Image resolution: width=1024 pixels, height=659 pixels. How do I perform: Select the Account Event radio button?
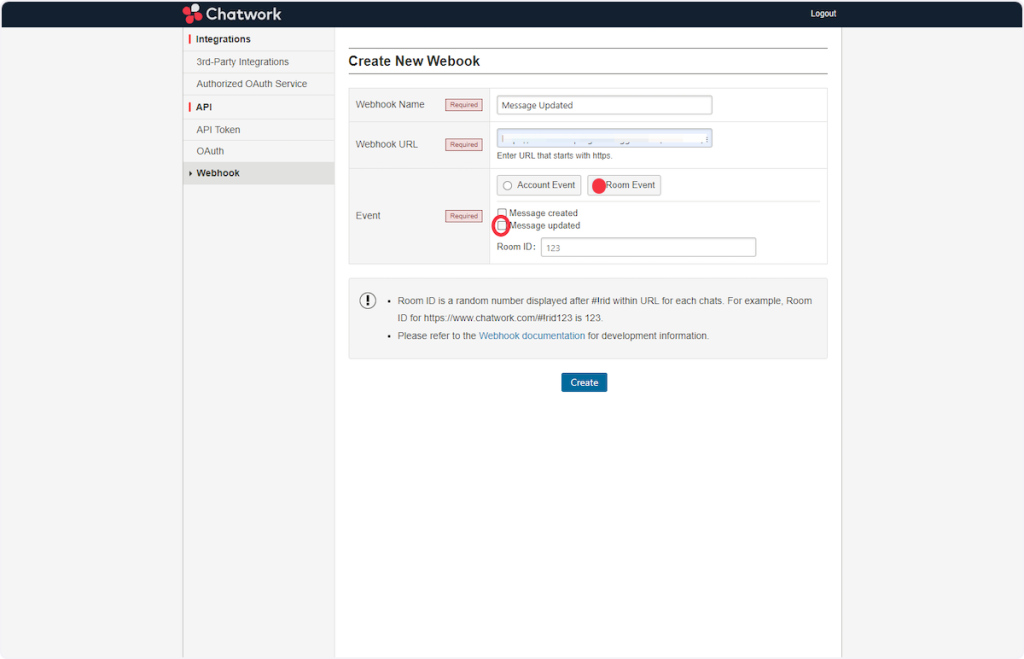pos(508,186)
